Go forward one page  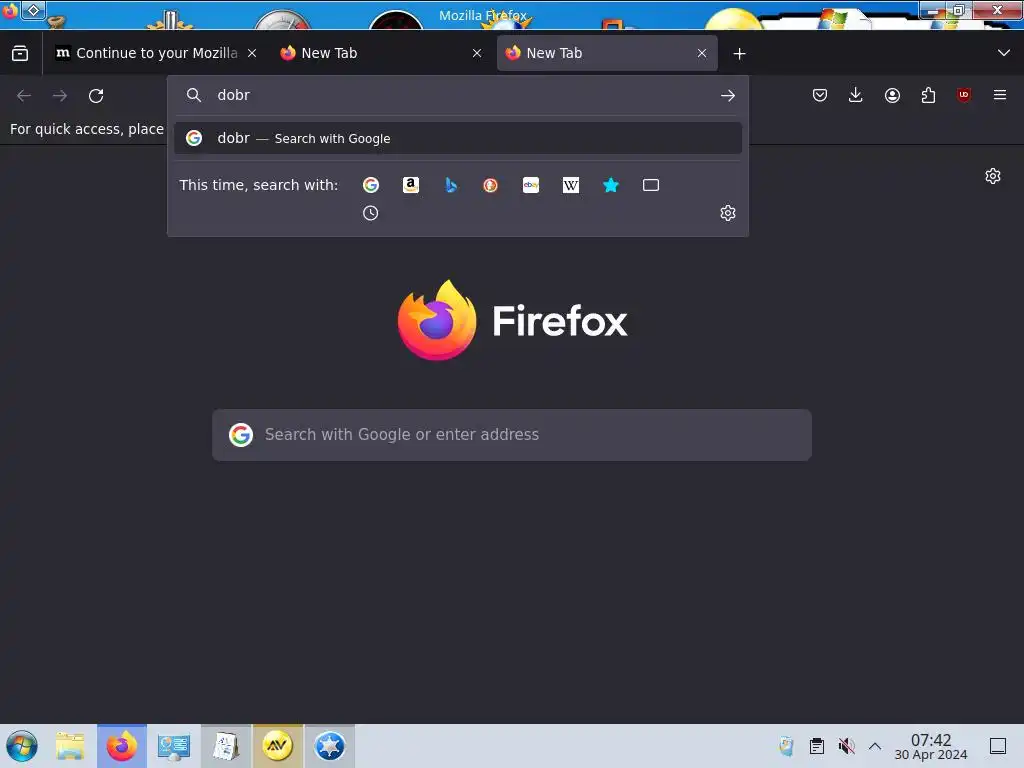(60, 96)
